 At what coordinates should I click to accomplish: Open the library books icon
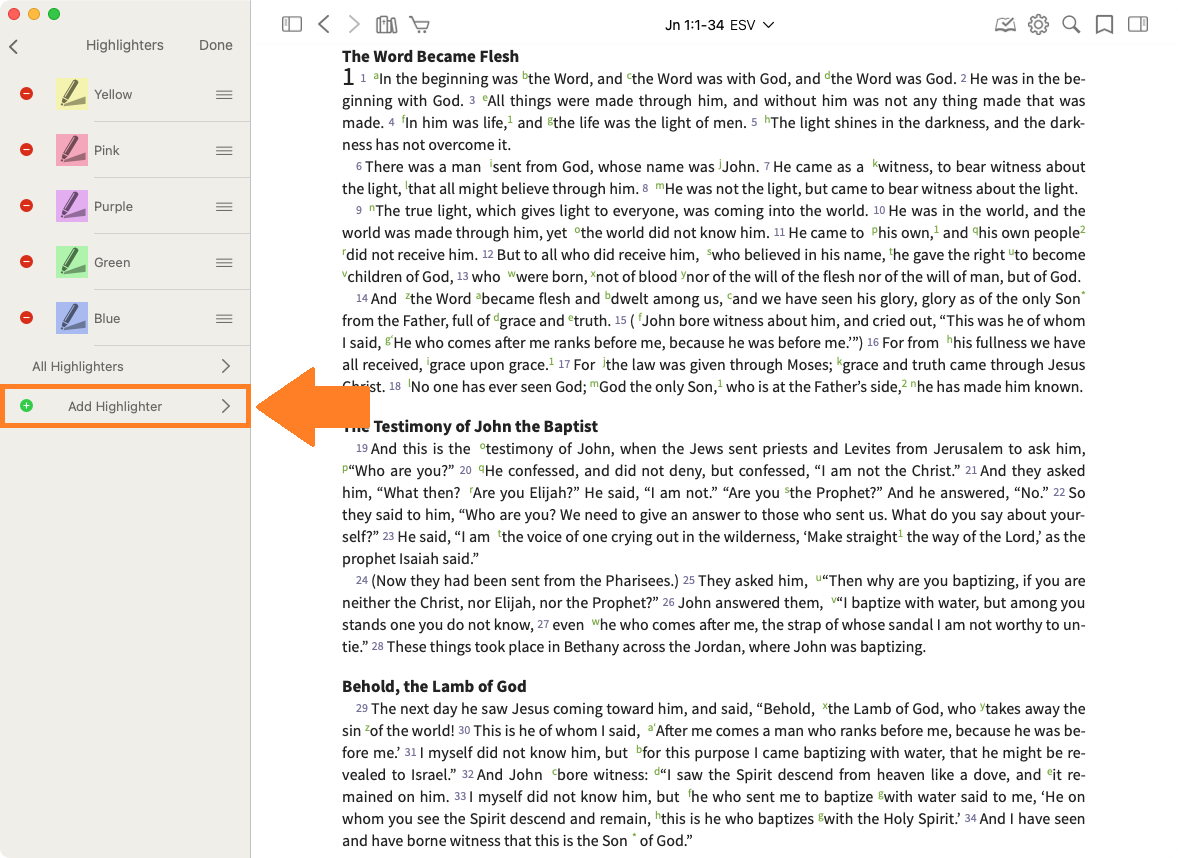point(386,25)
